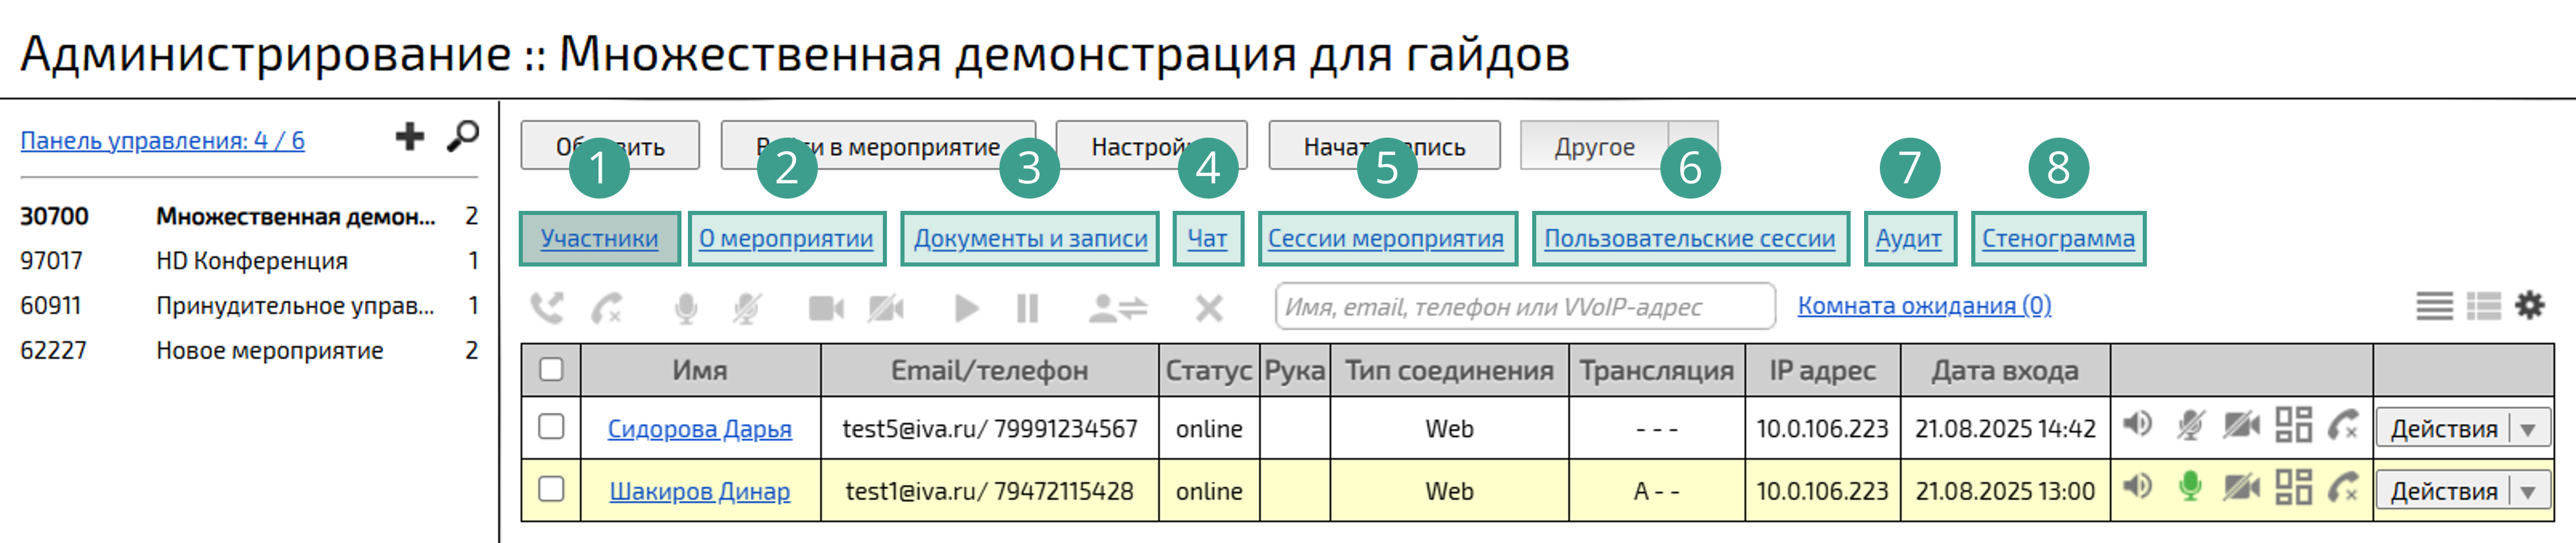Click the plus icon to add event
Screen dimensions: 2576x543
409,136
